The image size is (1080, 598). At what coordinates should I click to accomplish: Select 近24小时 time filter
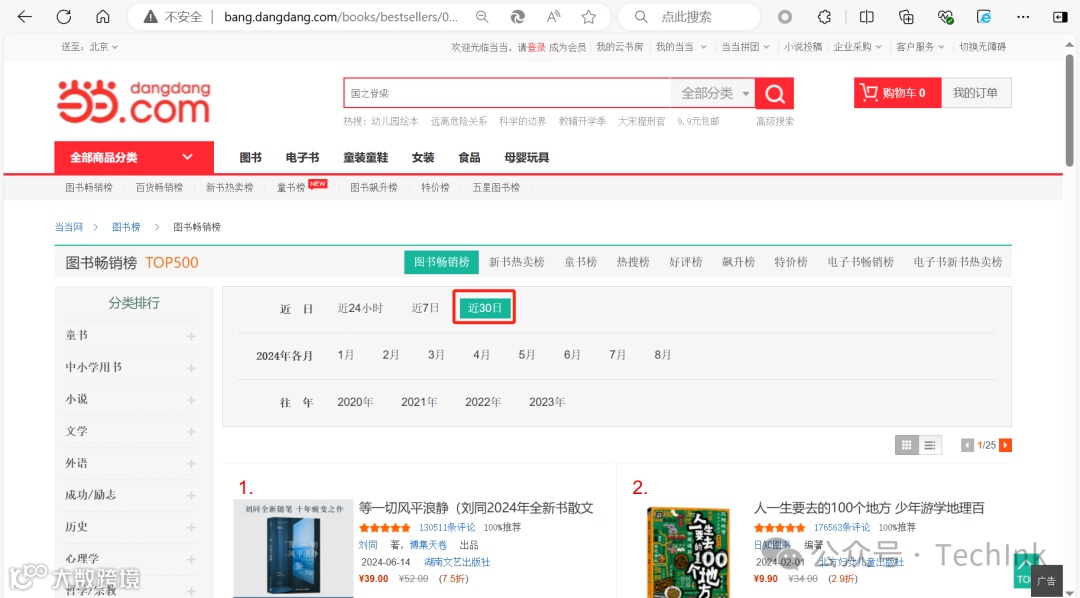(360, 308)
